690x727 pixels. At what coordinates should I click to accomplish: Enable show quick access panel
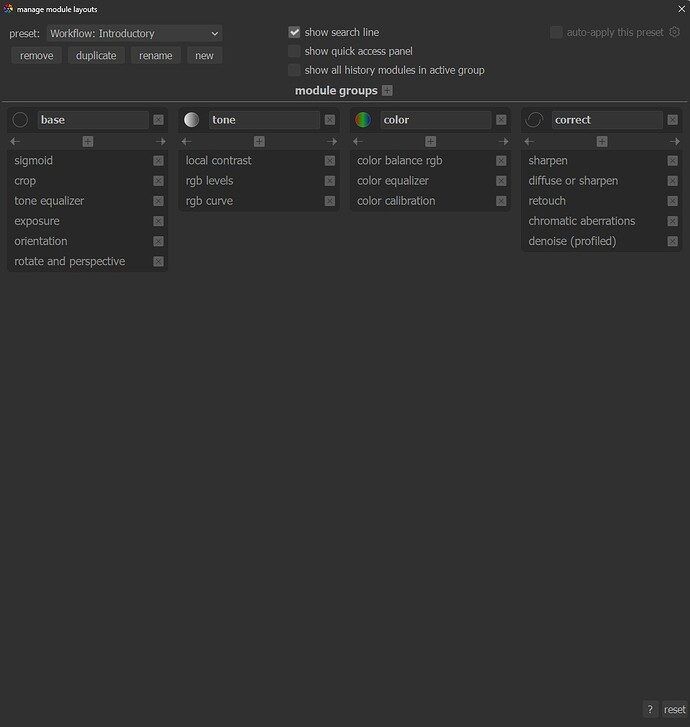point(294,51)
